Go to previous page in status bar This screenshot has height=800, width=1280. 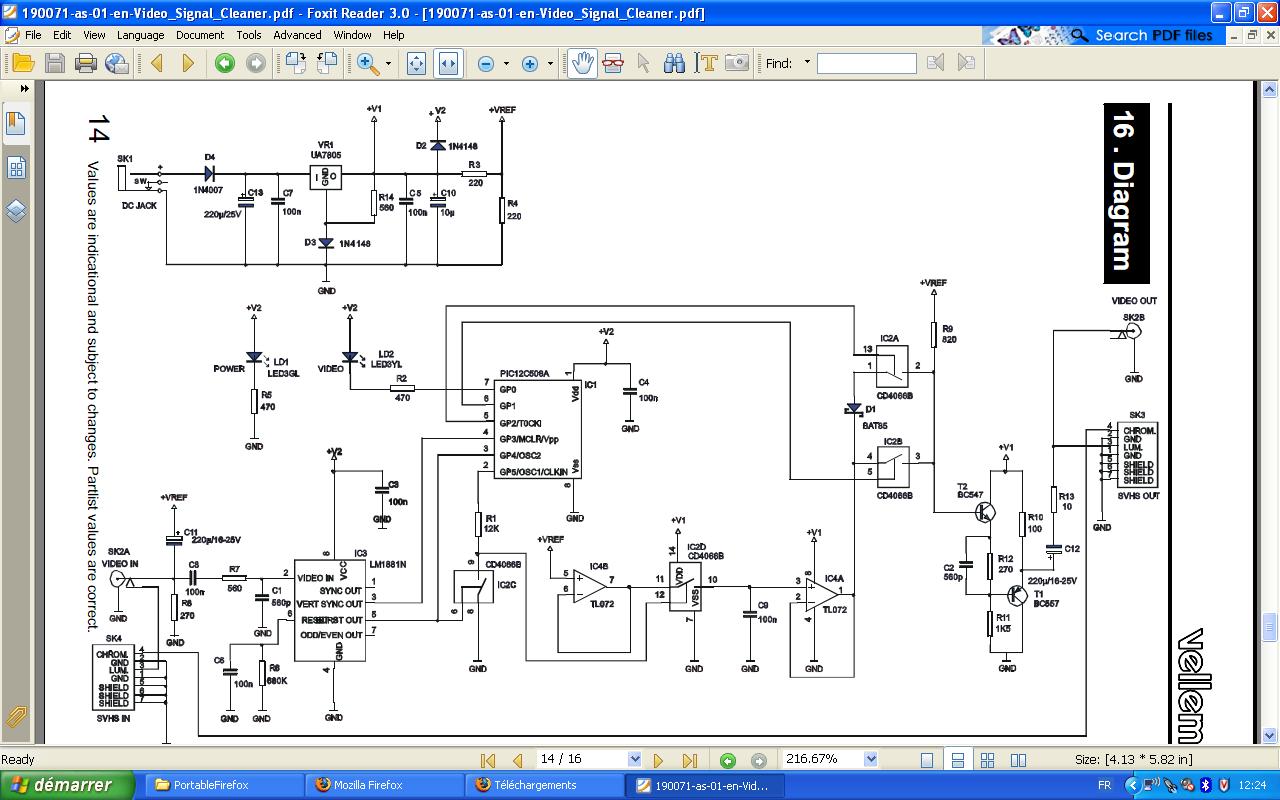[517, 760]
